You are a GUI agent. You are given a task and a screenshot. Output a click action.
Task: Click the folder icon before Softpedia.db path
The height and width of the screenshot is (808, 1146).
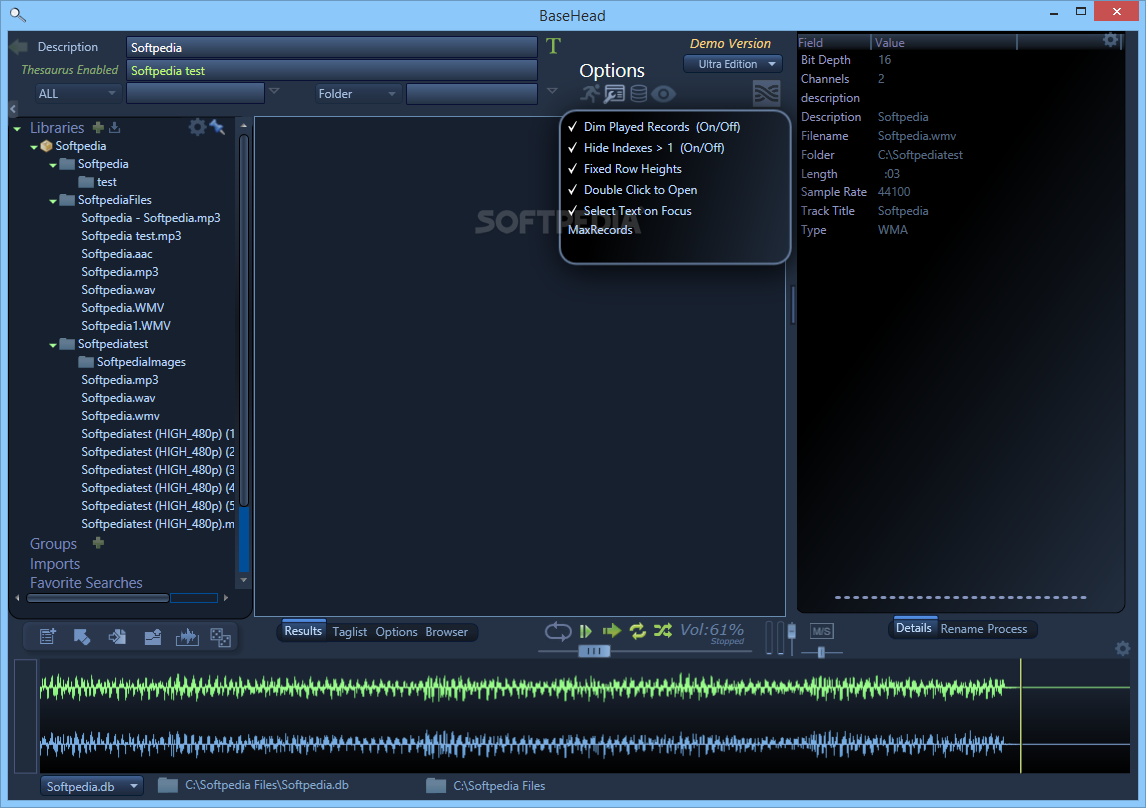coord(168,785)
